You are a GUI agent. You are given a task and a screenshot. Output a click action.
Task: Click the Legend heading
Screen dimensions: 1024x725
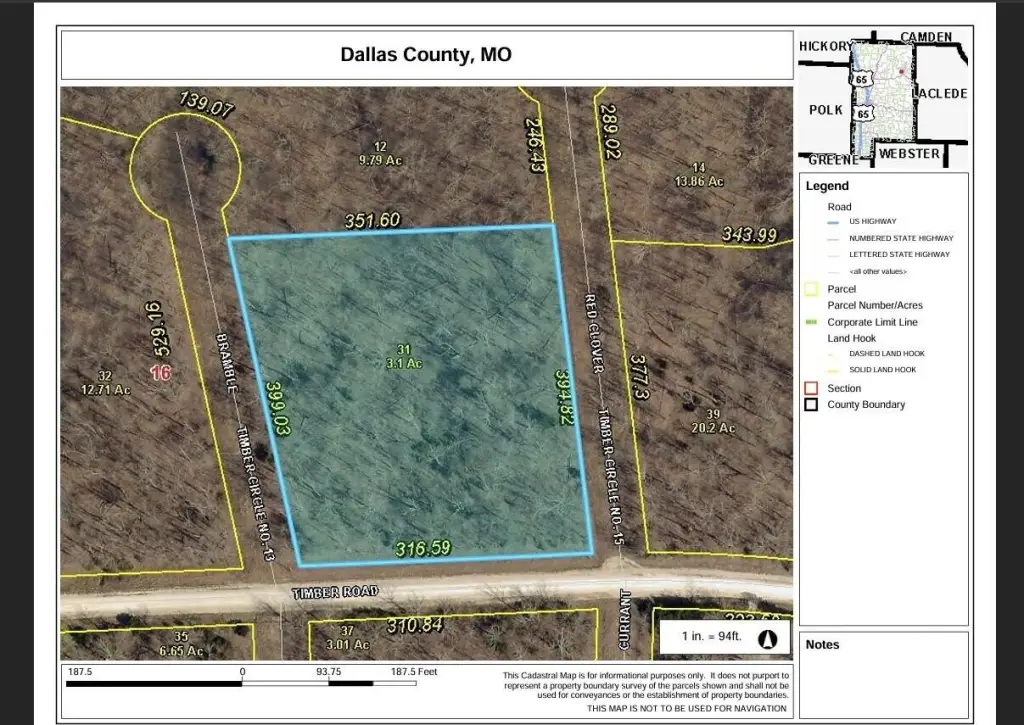tap(827, 186)
